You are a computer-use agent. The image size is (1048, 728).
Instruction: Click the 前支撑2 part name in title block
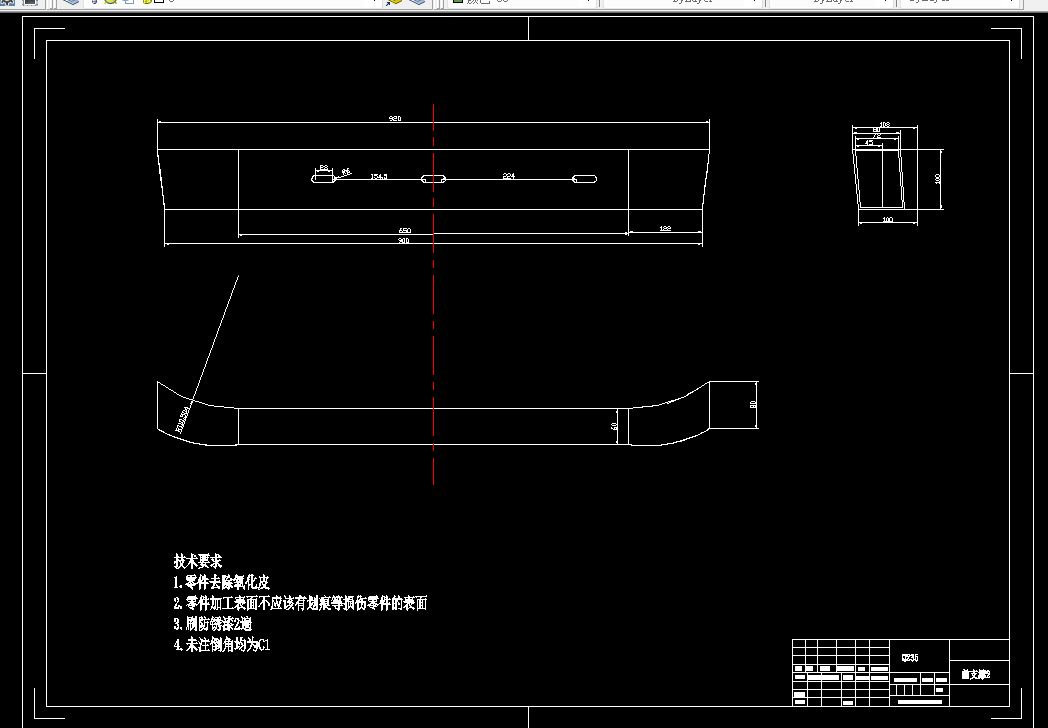point(976,675)
